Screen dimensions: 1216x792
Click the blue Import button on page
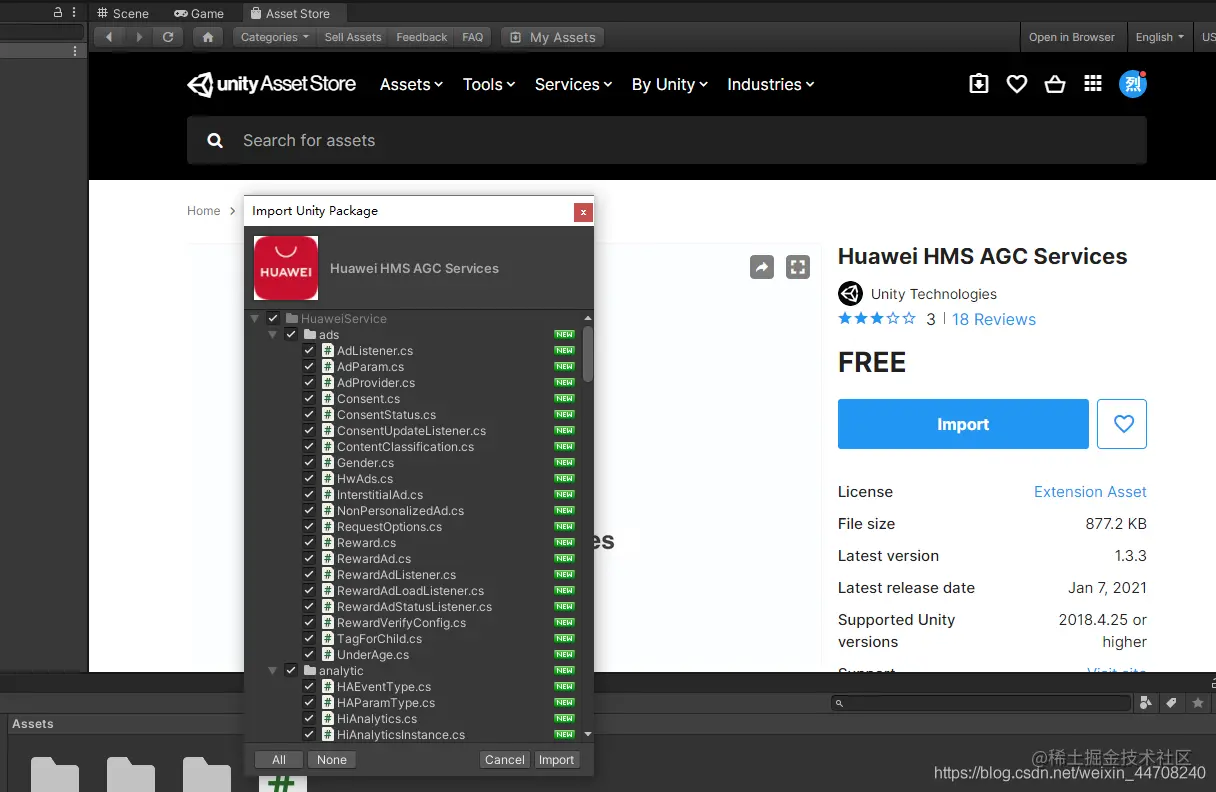(x=963, y=424)
